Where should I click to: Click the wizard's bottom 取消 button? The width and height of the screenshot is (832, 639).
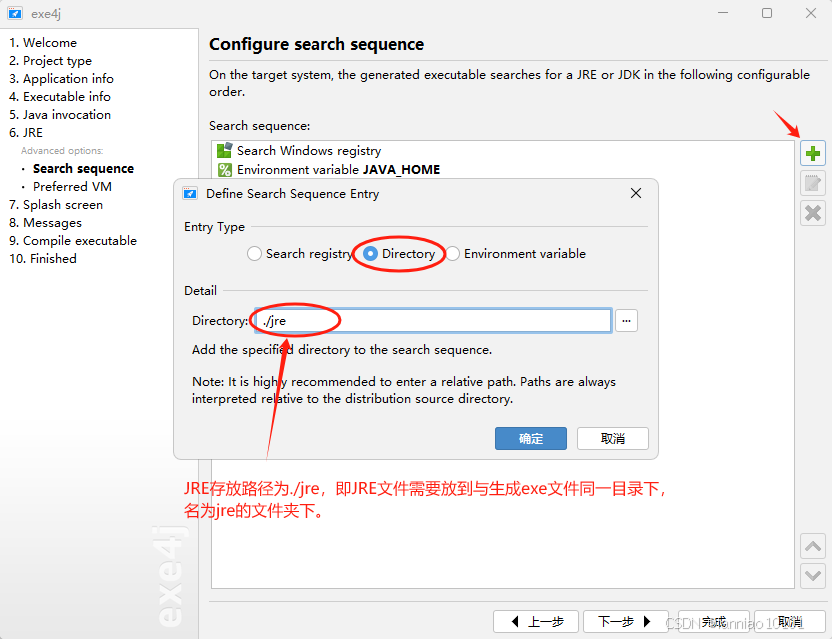[x=790, y=621]
